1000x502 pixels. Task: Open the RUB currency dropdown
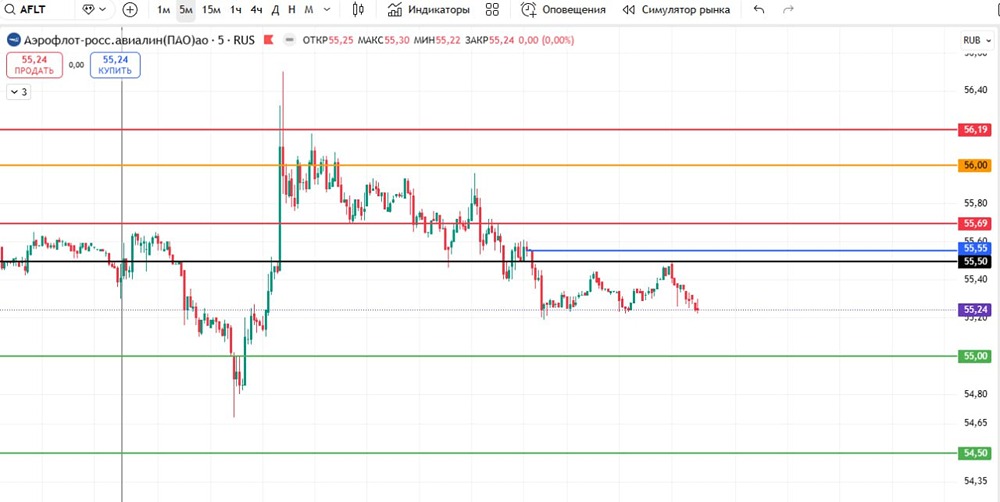point(978,40)
